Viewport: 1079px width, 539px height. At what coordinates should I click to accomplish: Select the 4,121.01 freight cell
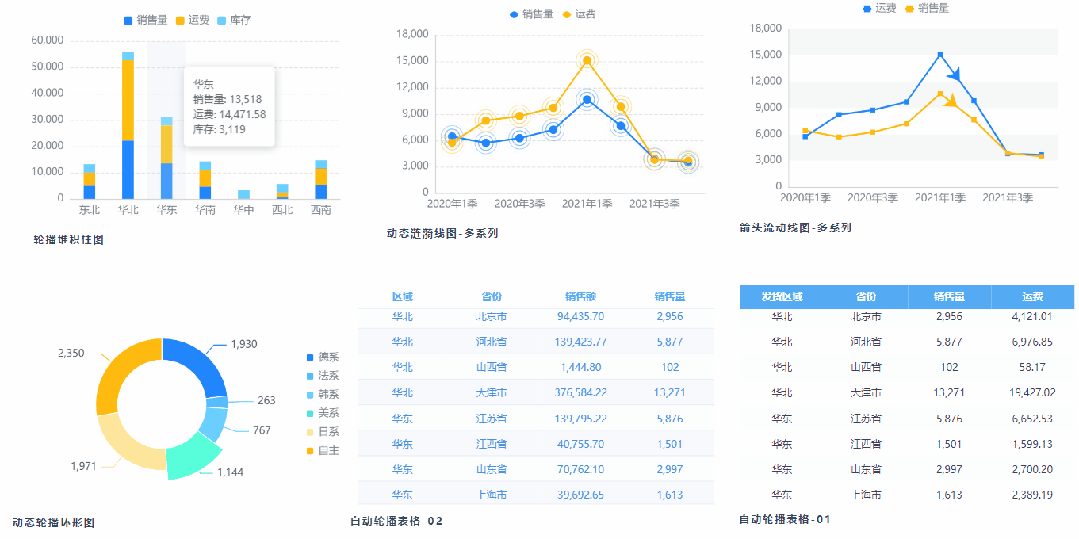[1033, 317]
